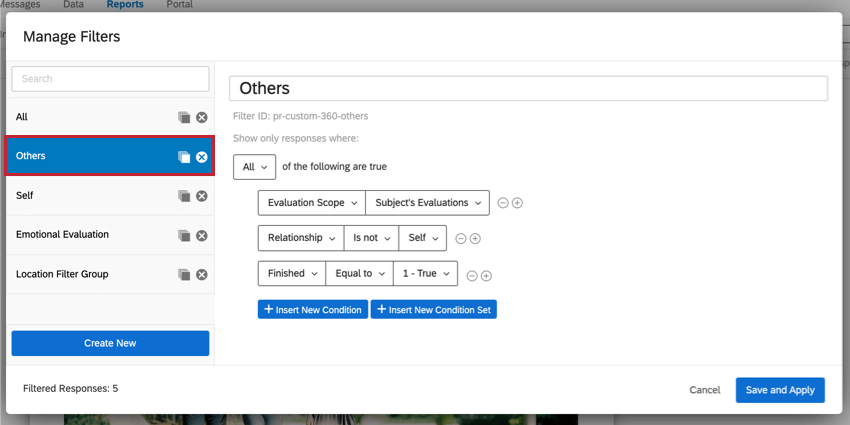Duplicate the Location Filter Group filter
The width and height of the screenshot is (850, 425).
coord(184,274)
